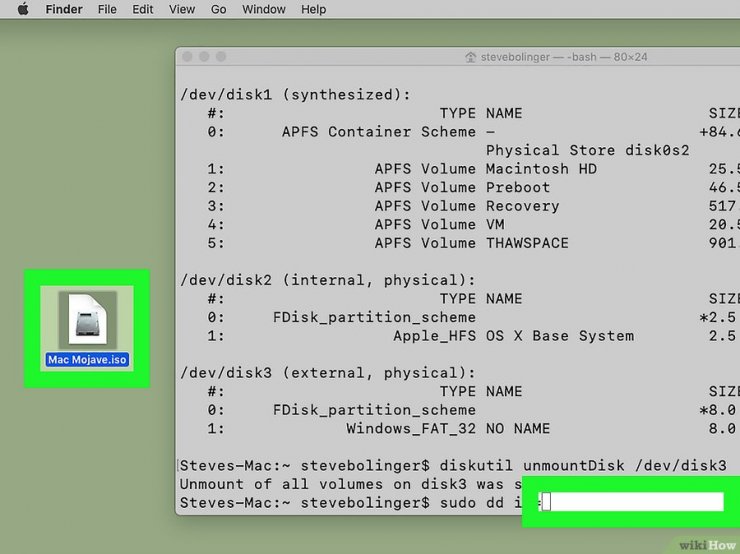740x554 pixels.
Task: Click the Windows_FAT_32 NO NAME row
Action: 471,428
